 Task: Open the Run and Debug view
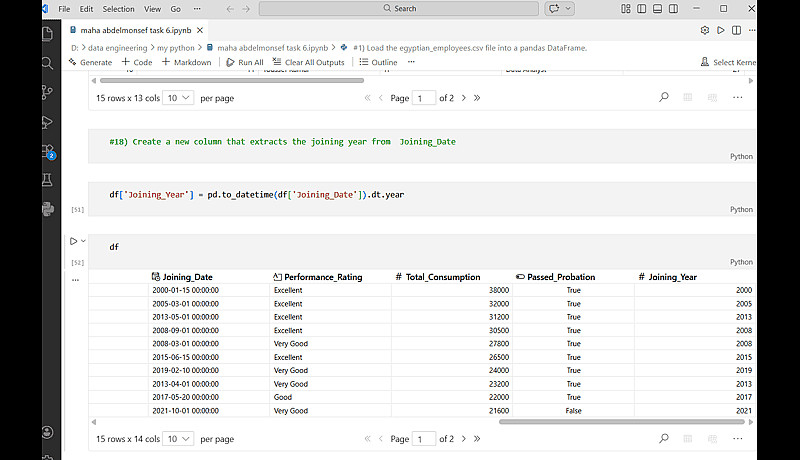(x=47, y=122)
